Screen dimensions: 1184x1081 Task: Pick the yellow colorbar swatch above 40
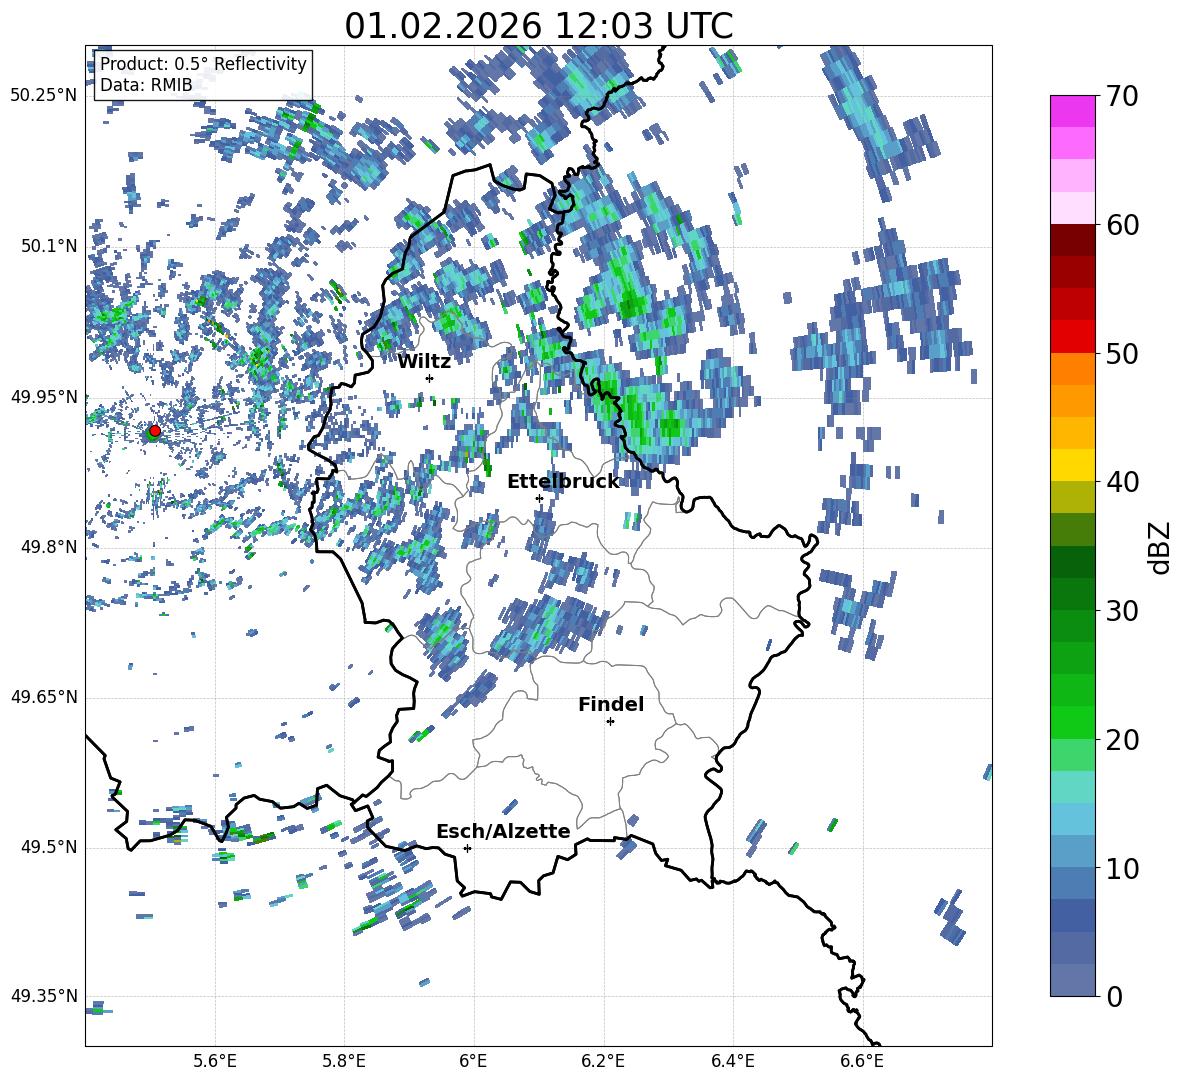[1072, 465]
